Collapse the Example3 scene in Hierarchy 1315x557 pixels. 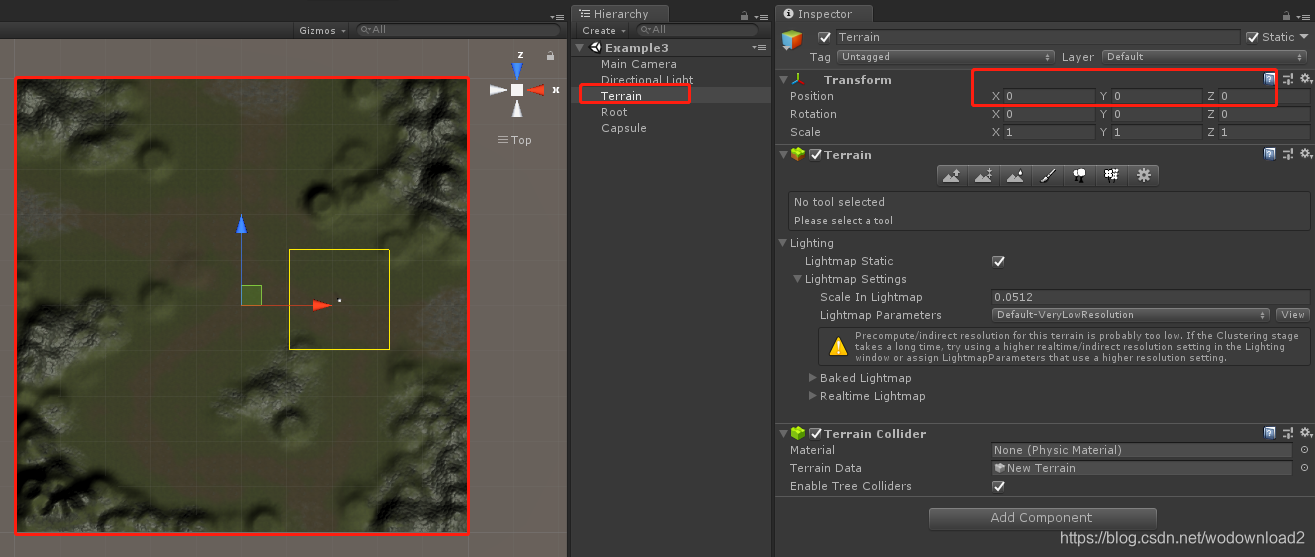(x=580, y=48)
